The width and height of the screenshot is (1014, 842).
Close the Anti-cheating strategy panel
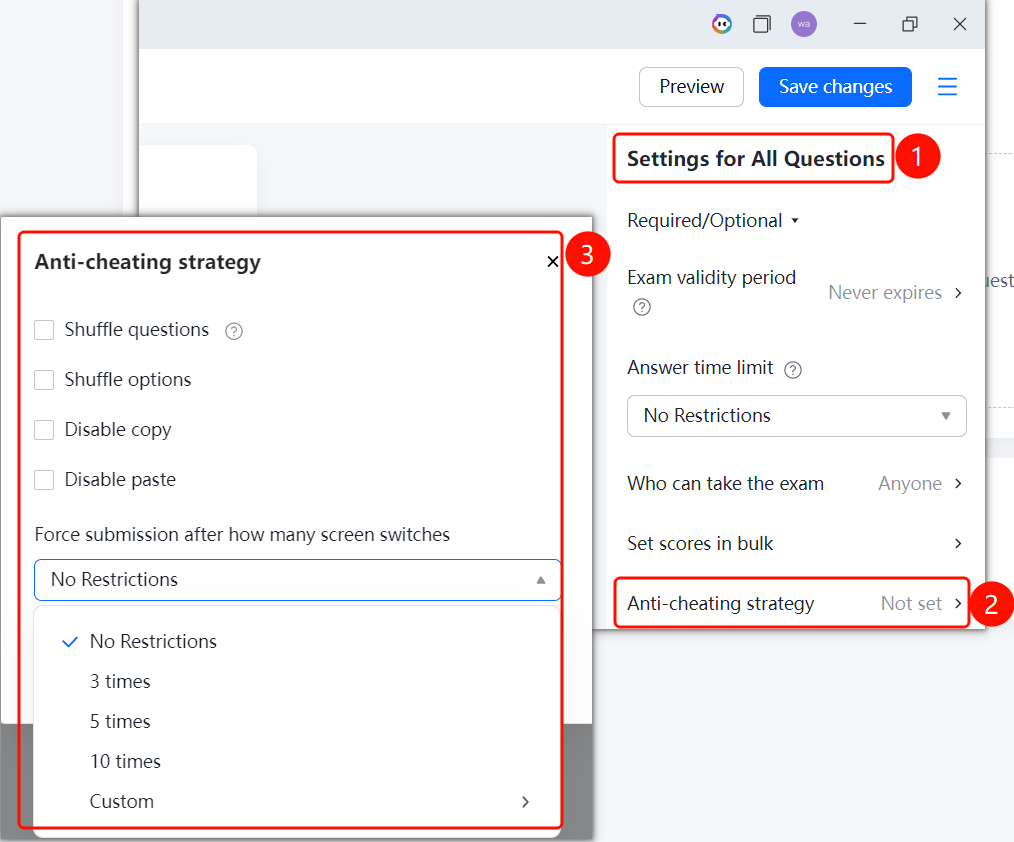click(552, 261)
